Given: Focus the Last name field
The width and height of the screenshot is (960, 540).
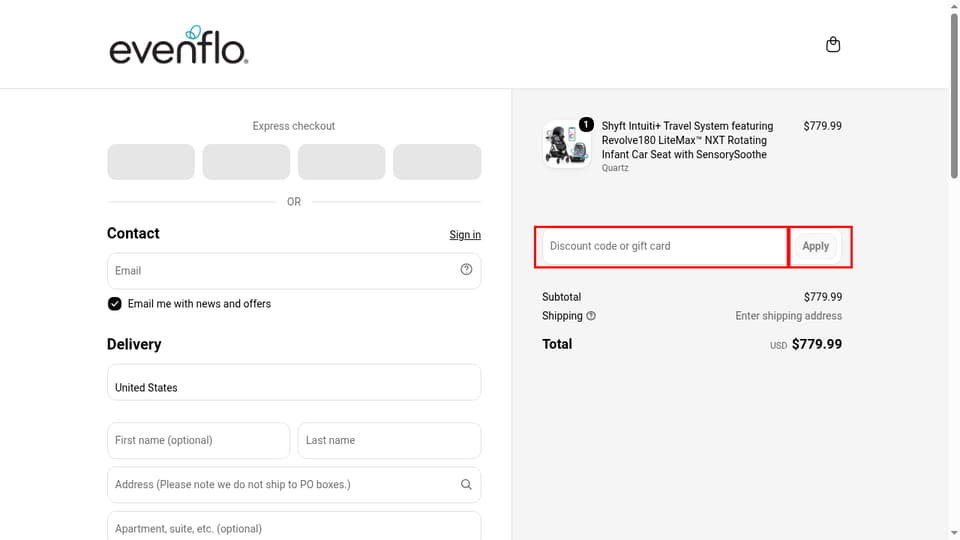Looking at the screenshot, I should click(x=389, y=440).
